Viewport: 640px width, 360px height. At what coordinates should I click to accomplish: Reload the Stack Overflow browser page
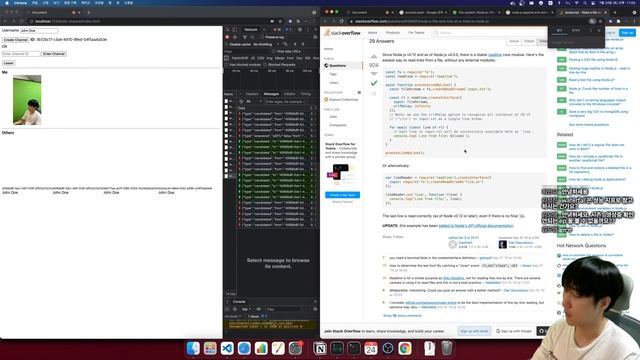(x=342, y=21)
